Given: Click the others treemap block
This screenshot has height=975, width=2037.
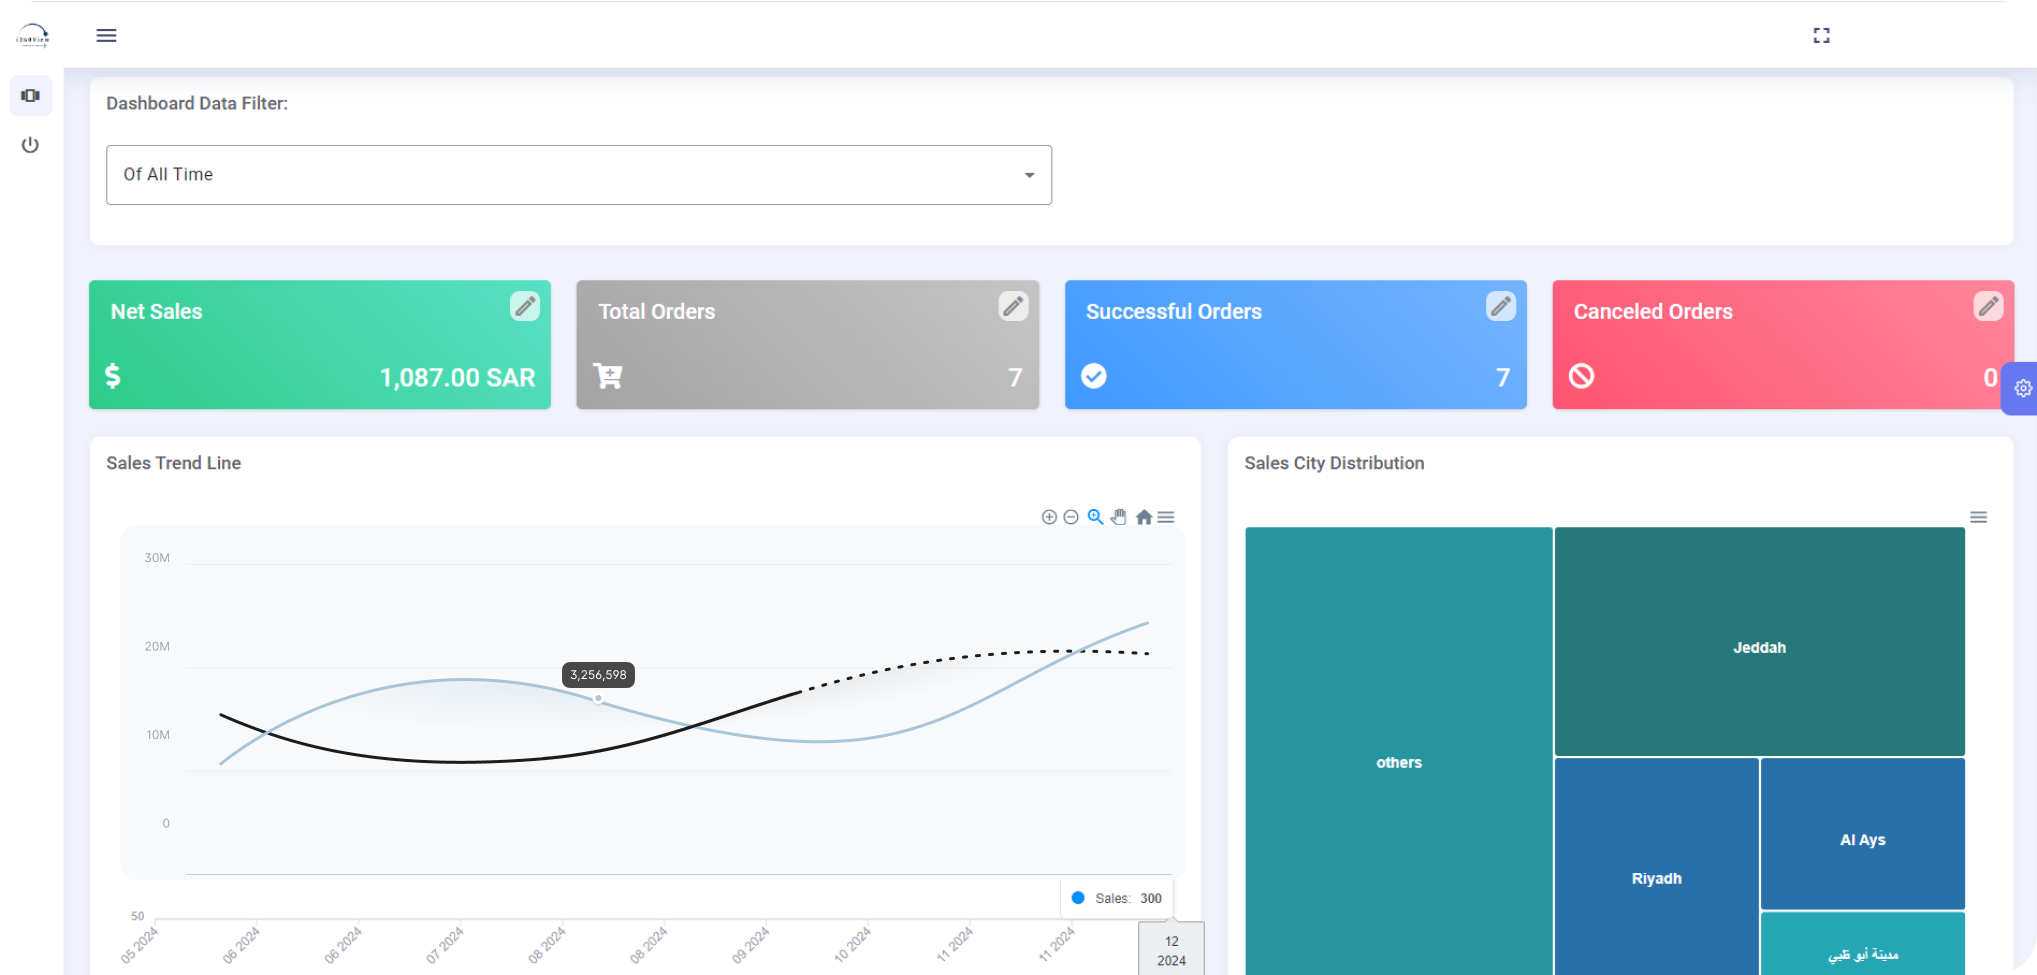Looking at the screenshot, I should click(x=1399, y=751).
